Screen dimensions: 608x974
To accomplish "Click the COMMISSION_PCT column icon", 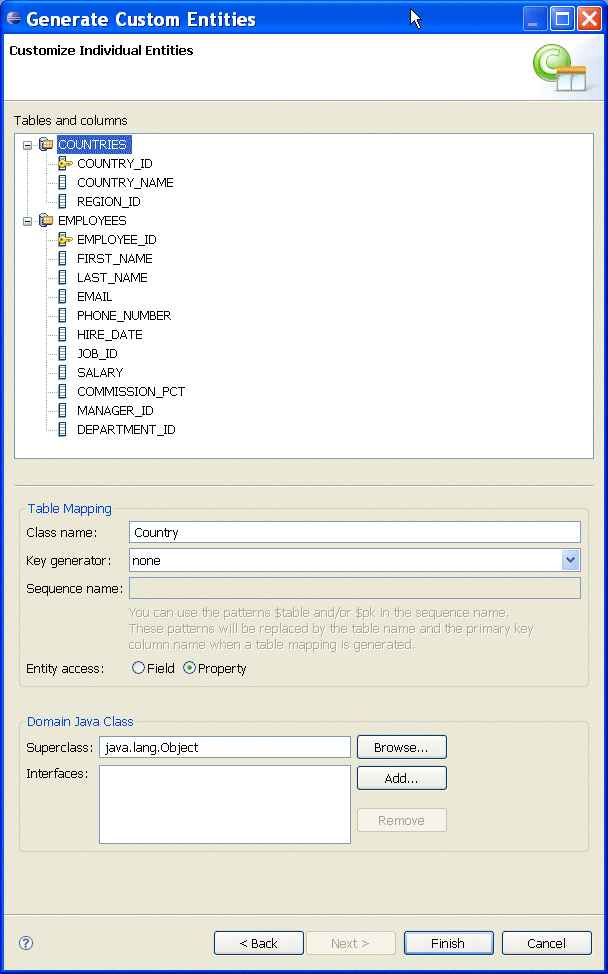I will [62, 392].
